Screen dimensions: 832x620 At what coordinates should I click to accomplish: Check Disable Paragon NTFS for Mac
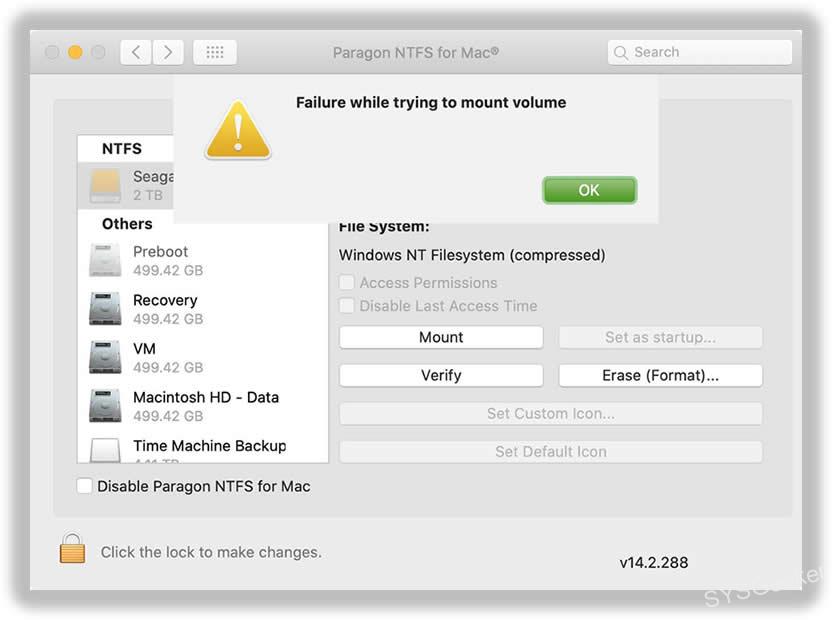[84, 486]
